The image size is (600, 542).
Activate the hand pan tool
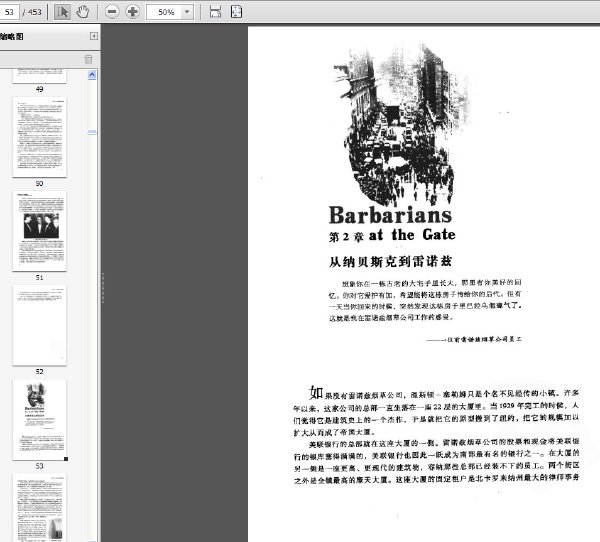[82, 12]
